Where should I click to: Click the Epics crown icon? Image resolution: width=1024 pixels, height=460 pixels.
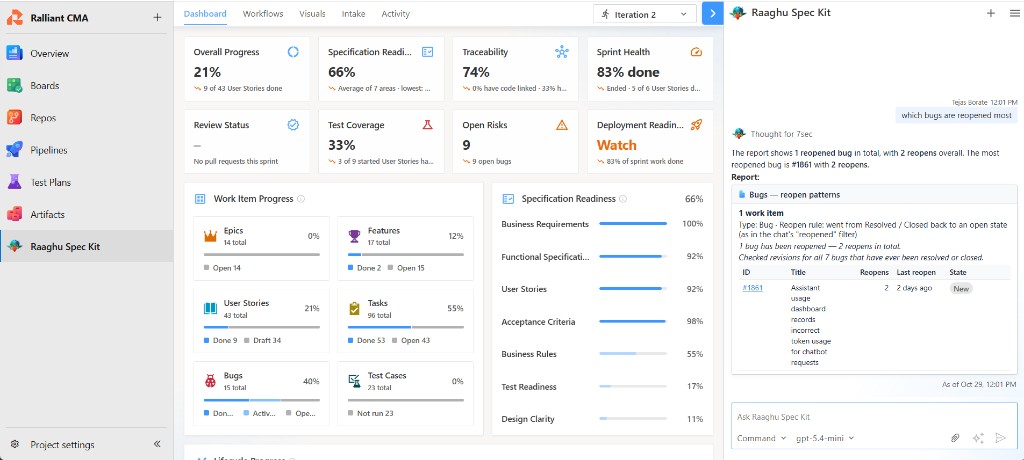(210, 236)
